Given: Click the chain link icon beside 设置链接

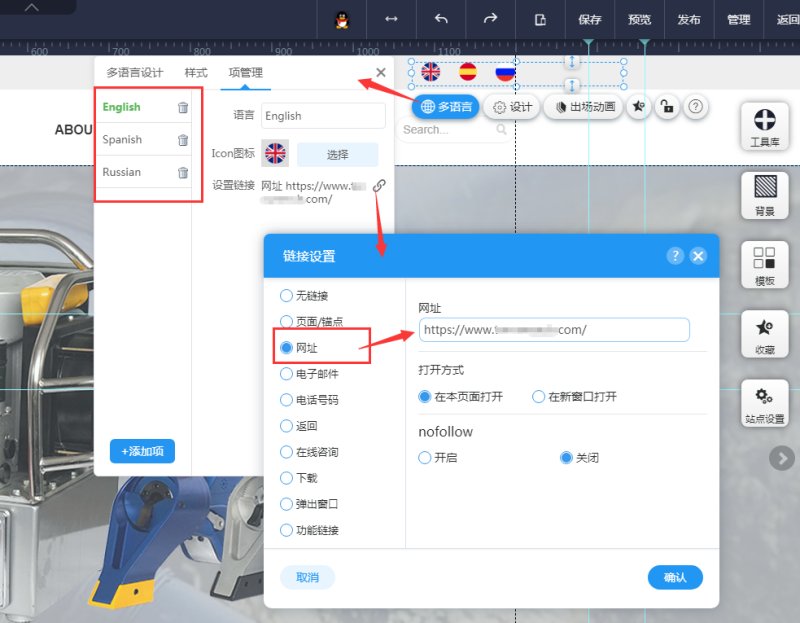Looking at the screenshot, I should pos(379,186).
